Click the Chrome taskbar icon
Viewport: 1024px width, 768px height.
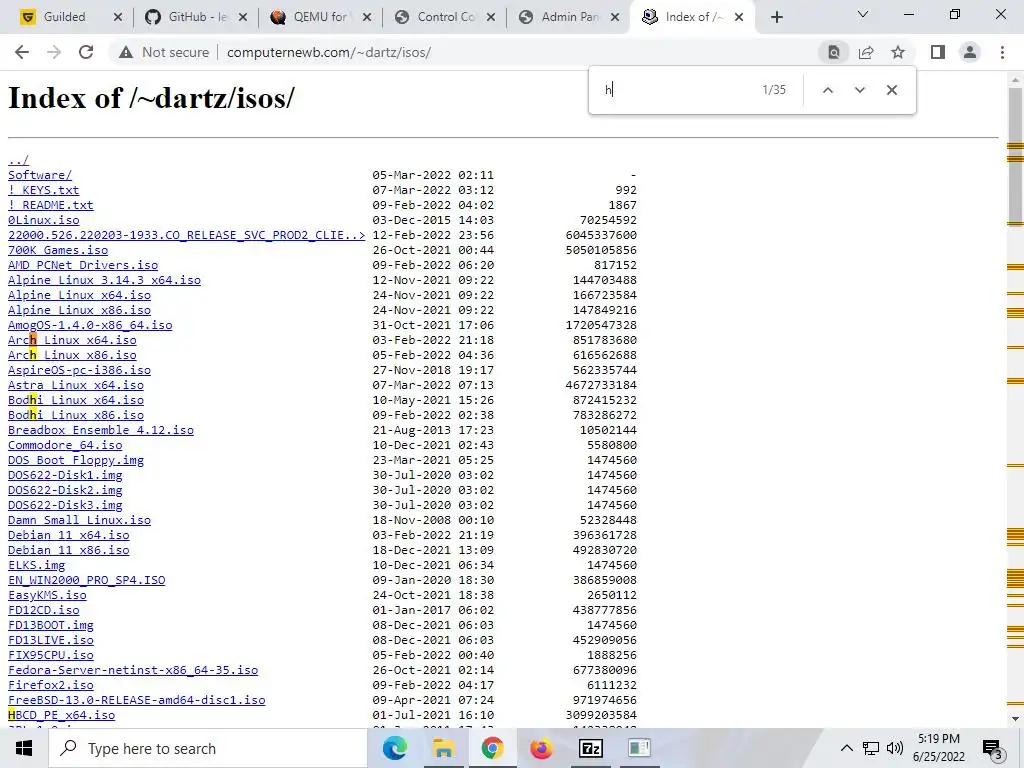coord(492,748)
